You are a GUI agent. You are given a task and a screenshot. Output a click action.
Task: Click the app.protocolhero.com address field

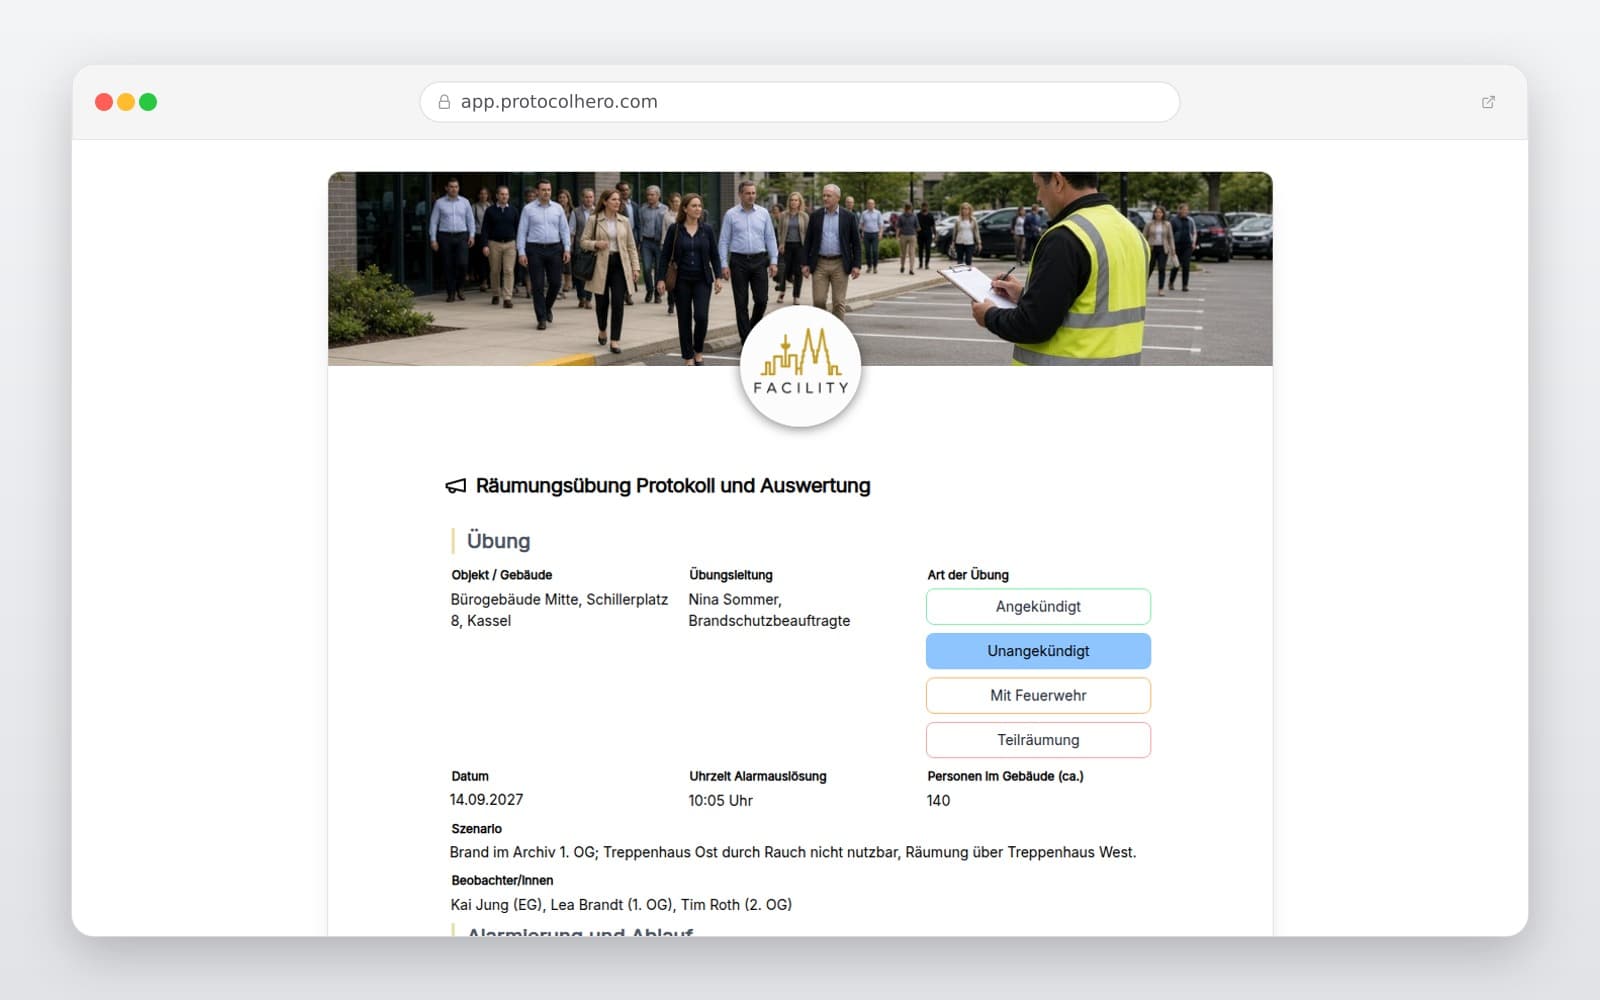[x=800, y=102]
